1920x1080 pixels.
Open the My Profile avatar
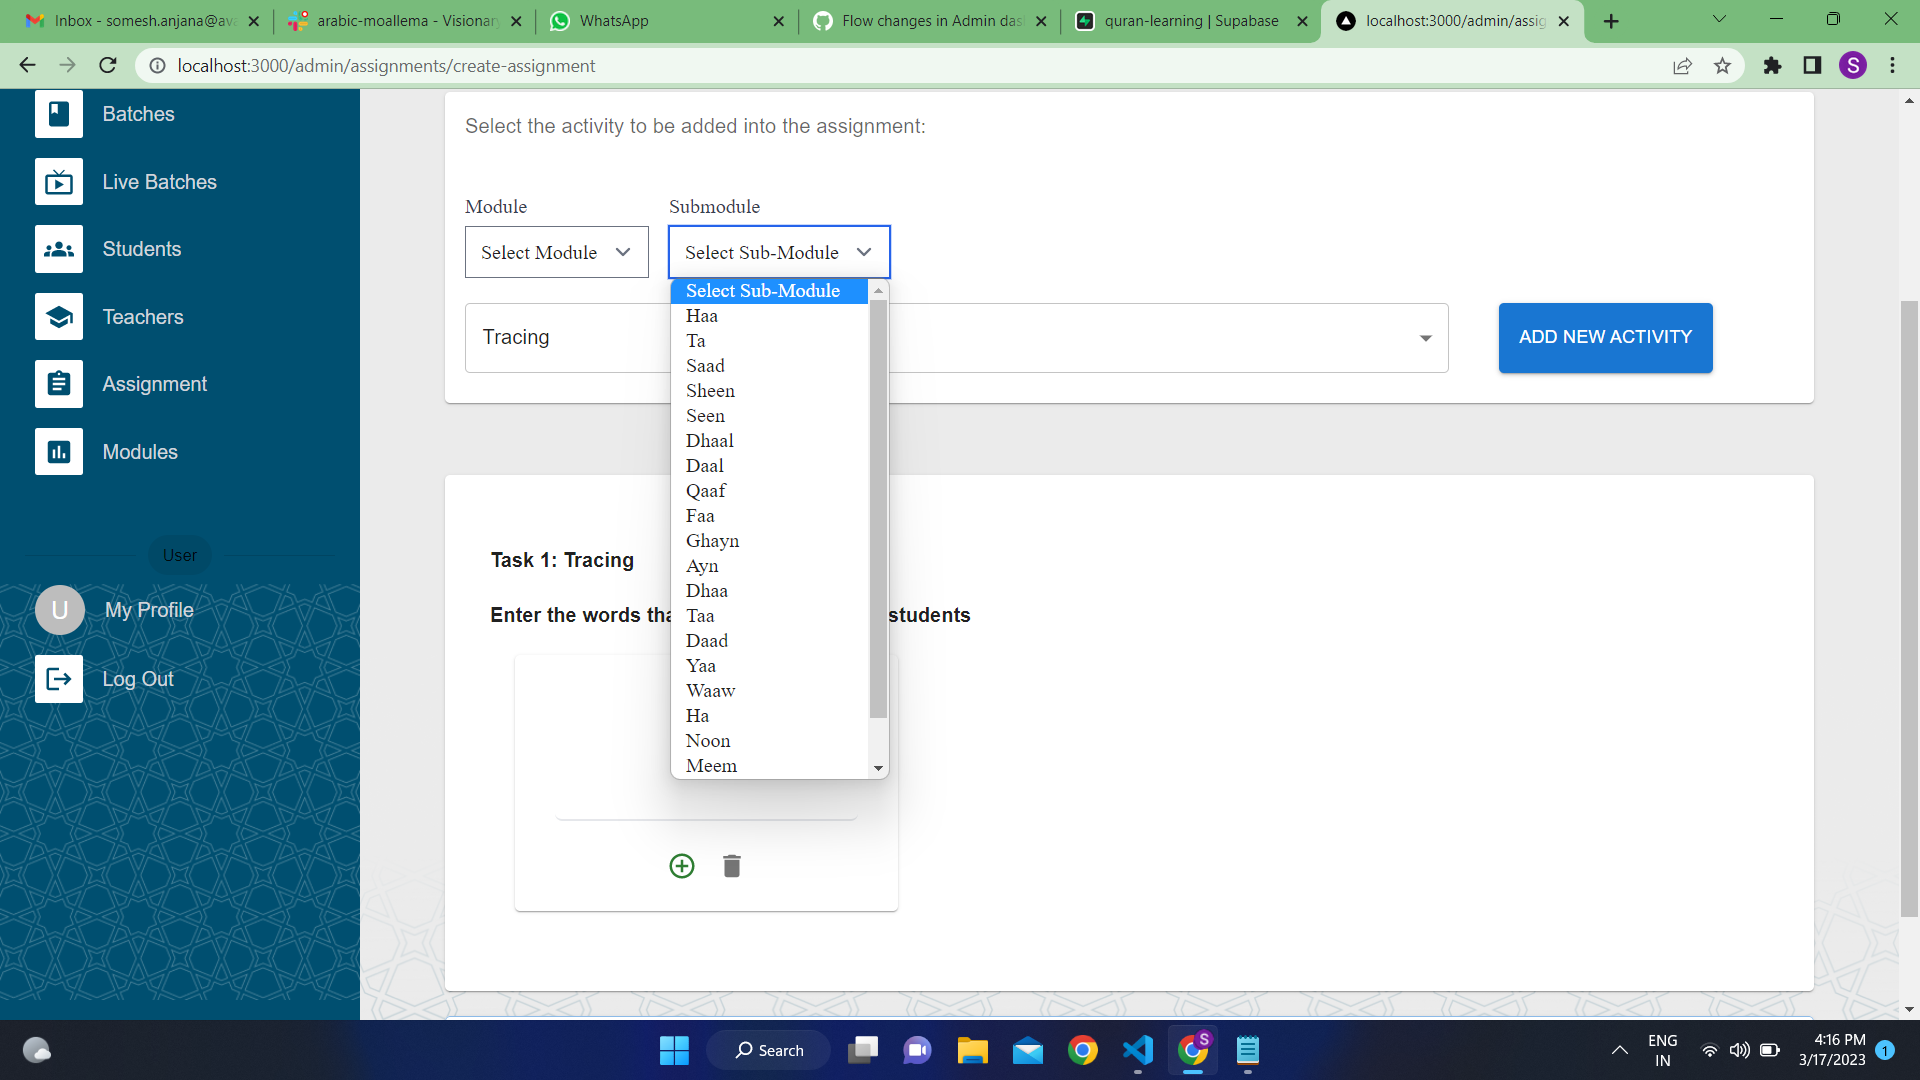click(59, 609)
